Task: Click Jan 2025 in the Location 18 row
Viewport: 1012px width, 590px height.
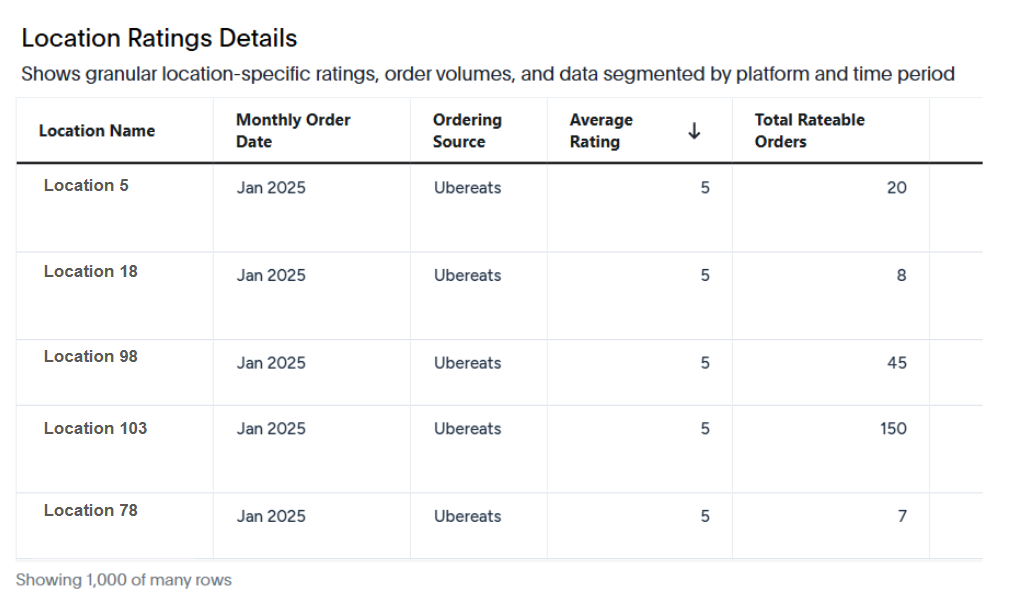Action: tap(270, 276)
